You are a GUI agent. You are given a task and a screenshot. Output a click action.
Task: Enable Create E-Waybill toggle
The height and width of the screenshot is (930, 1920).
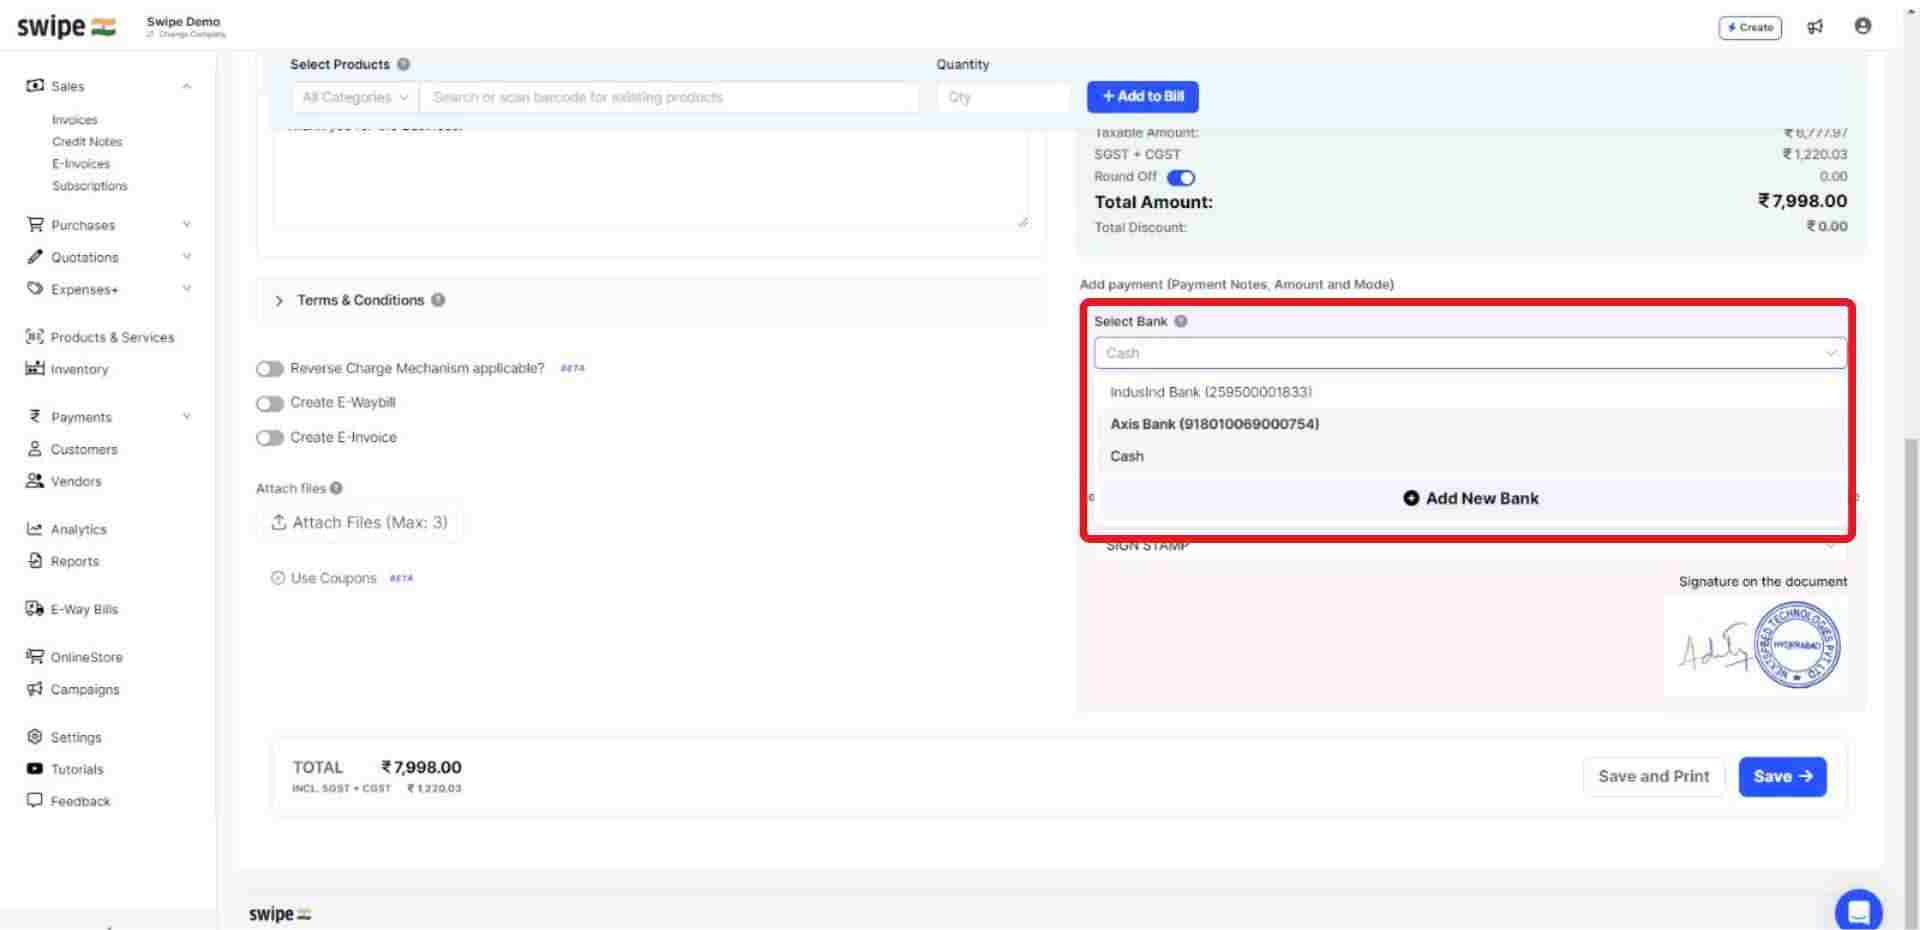[x=270, y=403]
